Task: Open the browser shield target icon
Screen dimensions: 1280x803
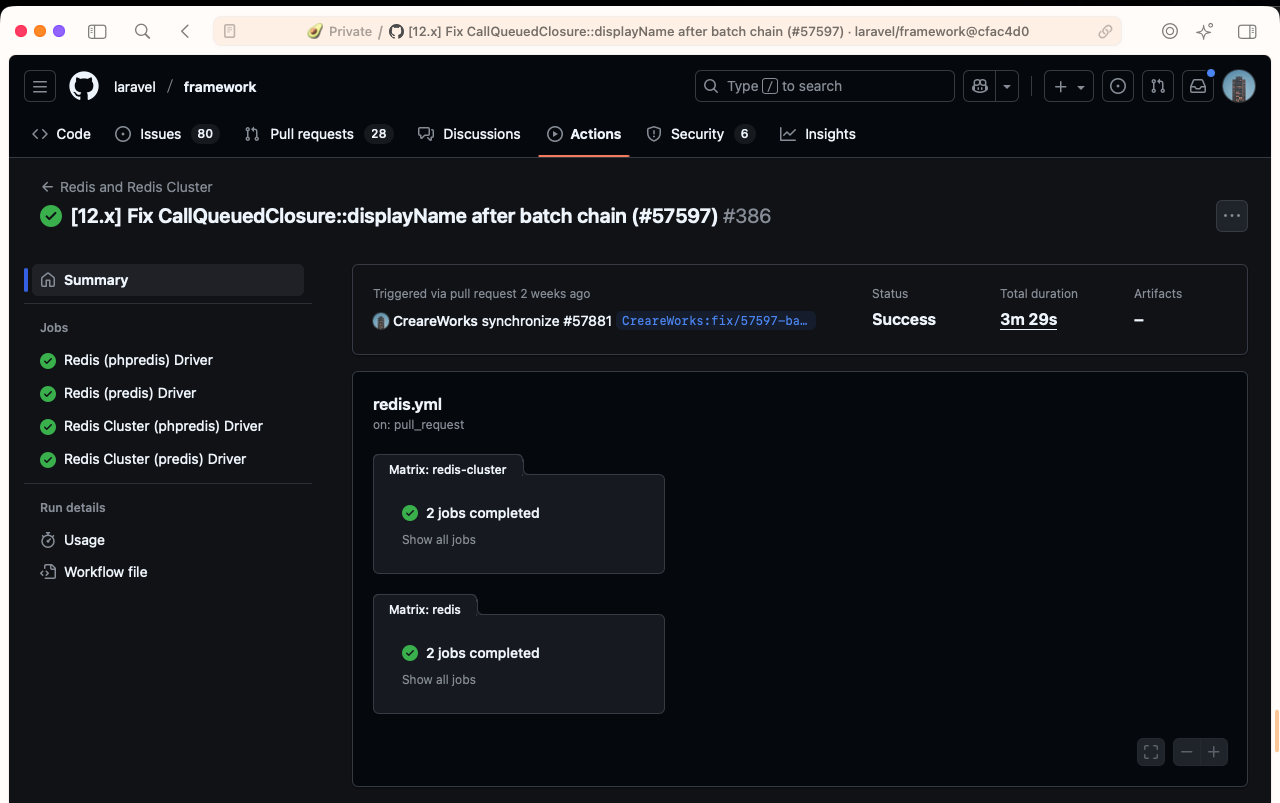Action: [1170, 31]
